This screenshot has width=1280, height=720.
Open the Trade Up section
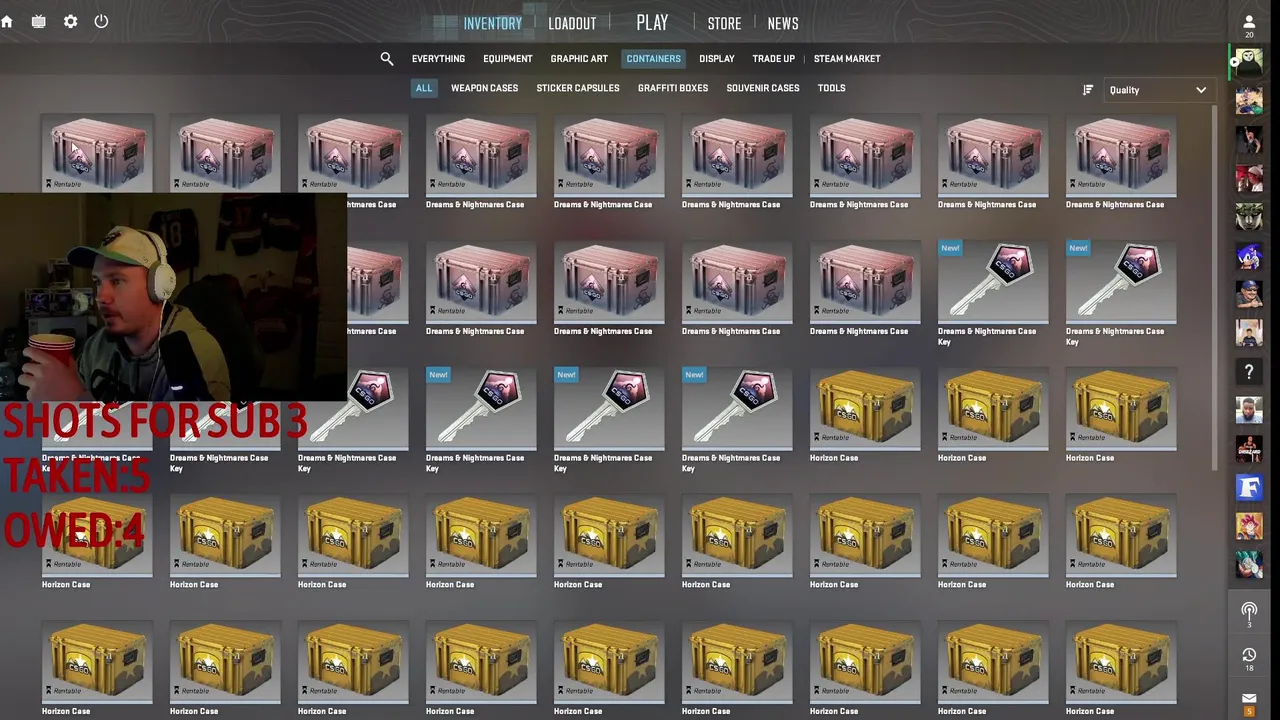tap(773, 59)
